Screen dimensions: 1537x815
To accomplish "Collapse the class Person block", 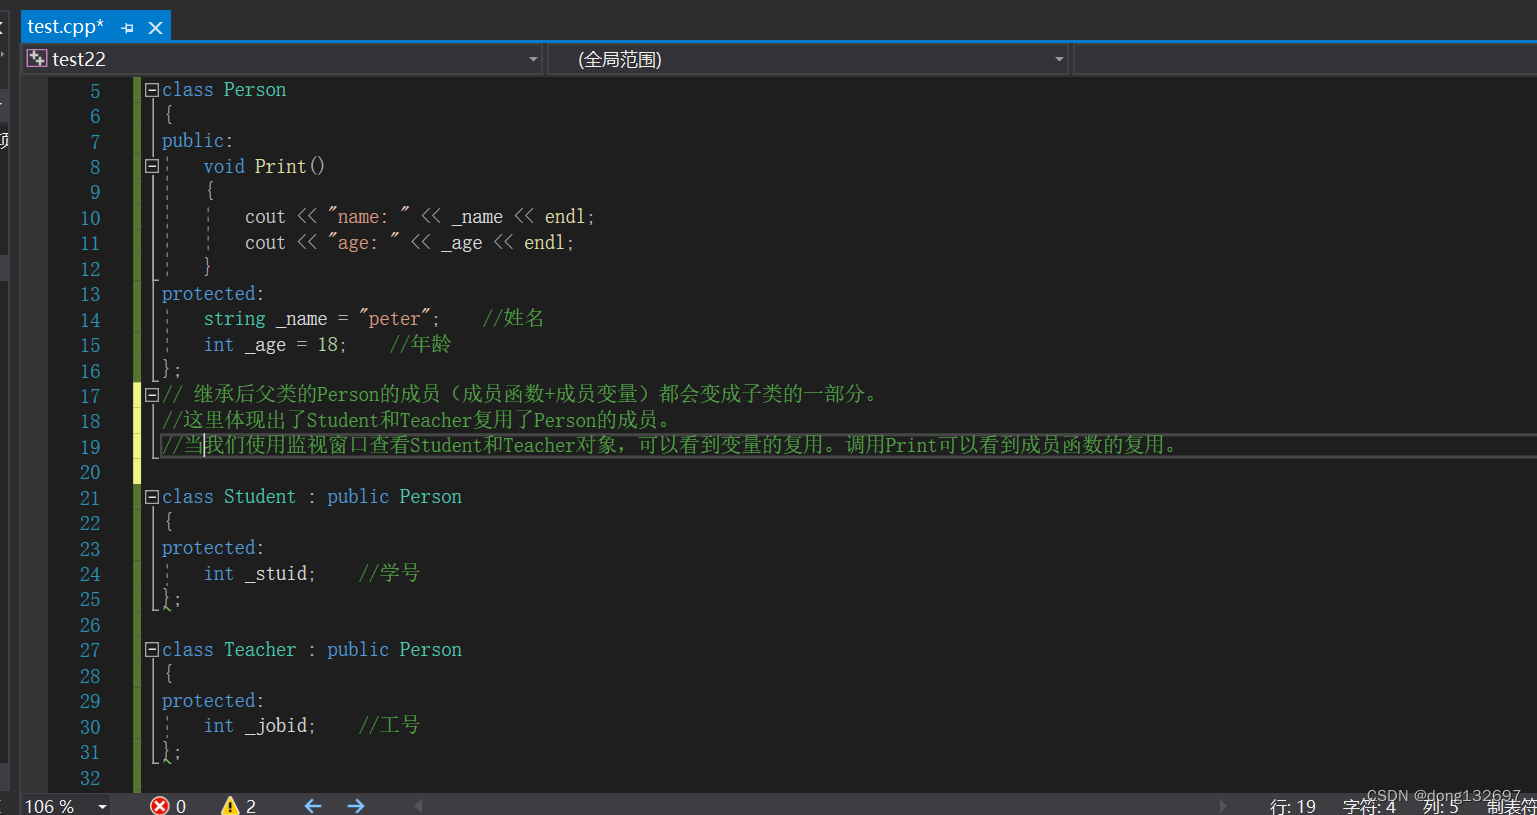I will coord(152,90).
